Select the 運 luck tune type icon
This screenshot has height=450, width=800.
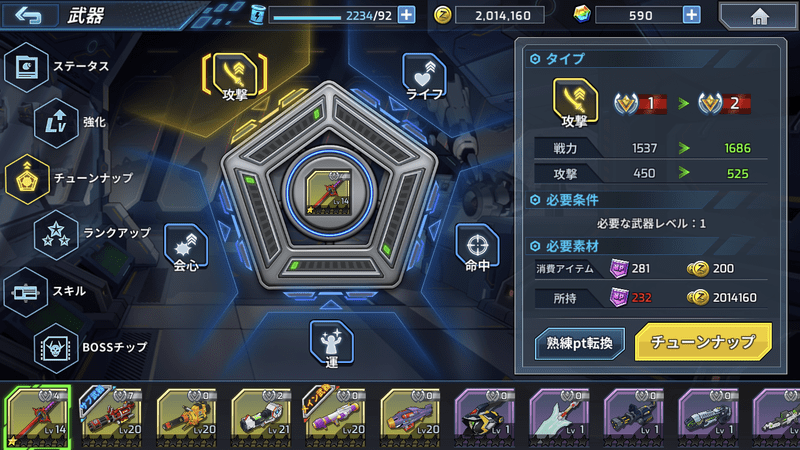[332, 344]
